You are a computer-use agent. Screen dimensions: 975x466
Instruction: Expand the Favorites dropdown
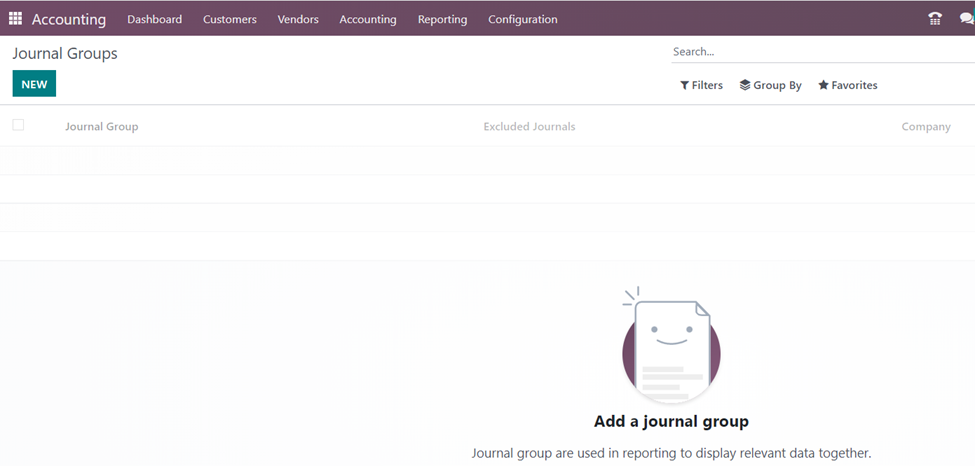point(847,86)
